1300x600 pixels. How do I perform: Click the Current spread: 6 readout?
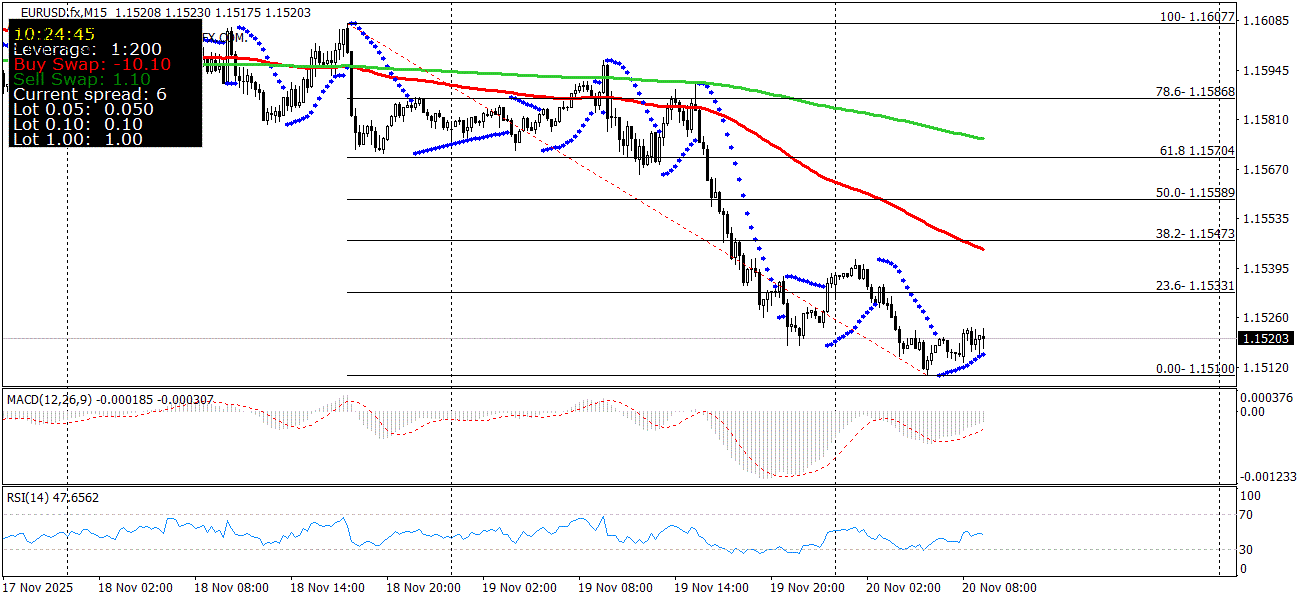[x=90, y=94]
